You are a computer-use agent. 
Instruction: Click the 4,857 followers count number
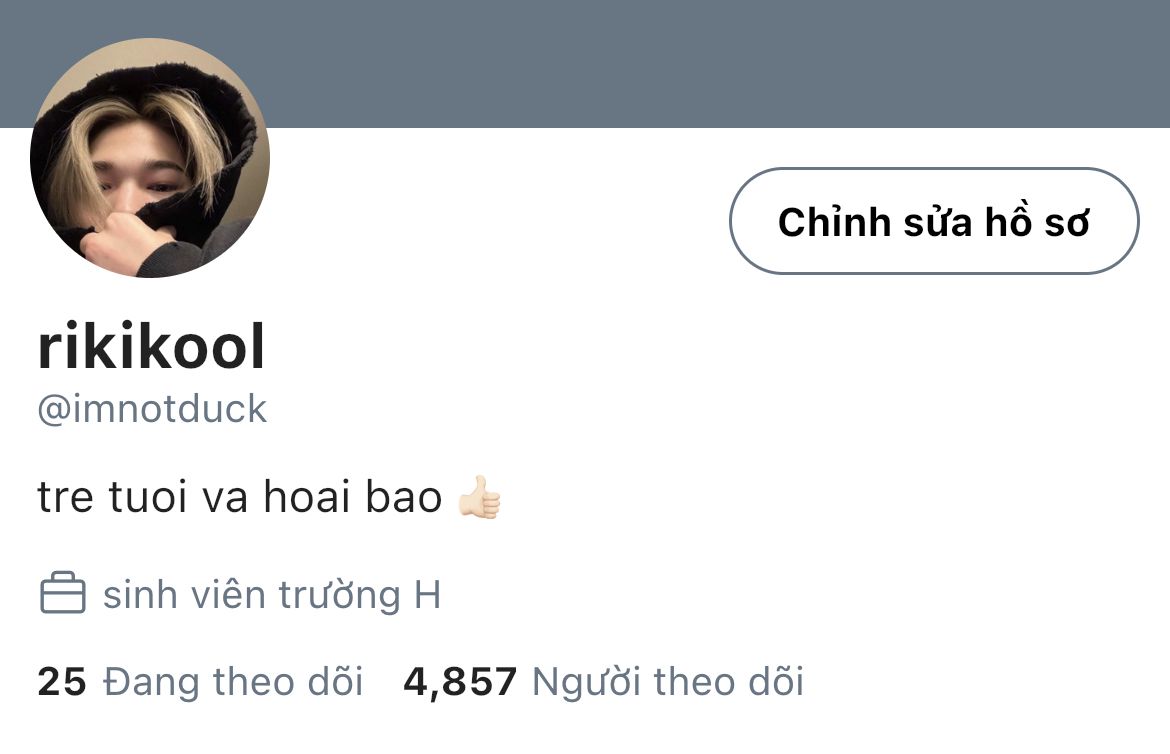[x=460, y=682]
